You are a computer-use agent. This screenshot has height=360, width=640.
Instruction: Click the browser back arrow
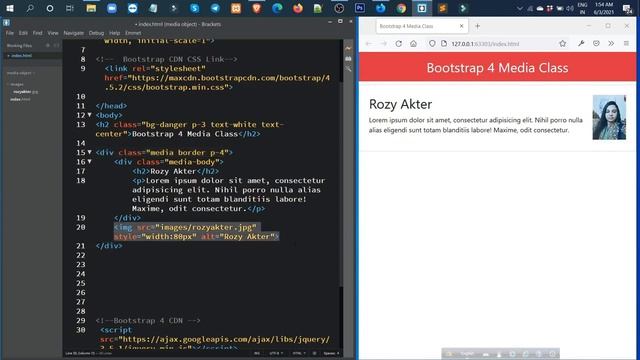point(369,44)
